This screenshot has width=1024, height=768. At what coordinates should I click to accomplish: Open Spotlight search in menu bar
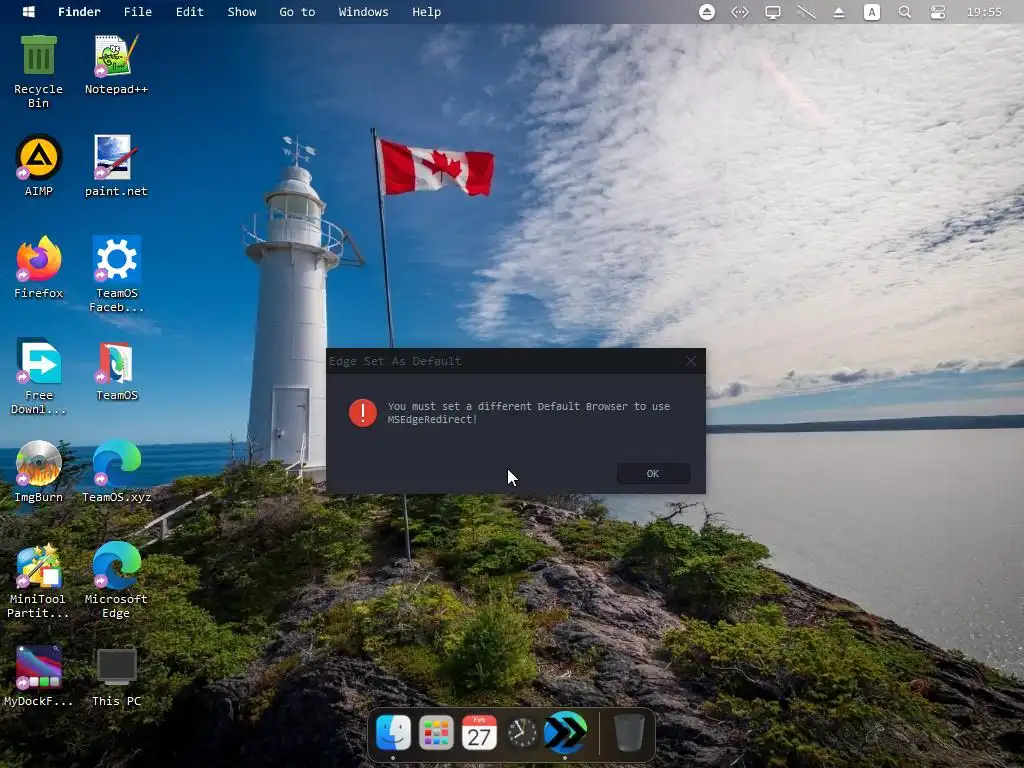(x=904, y=12)
